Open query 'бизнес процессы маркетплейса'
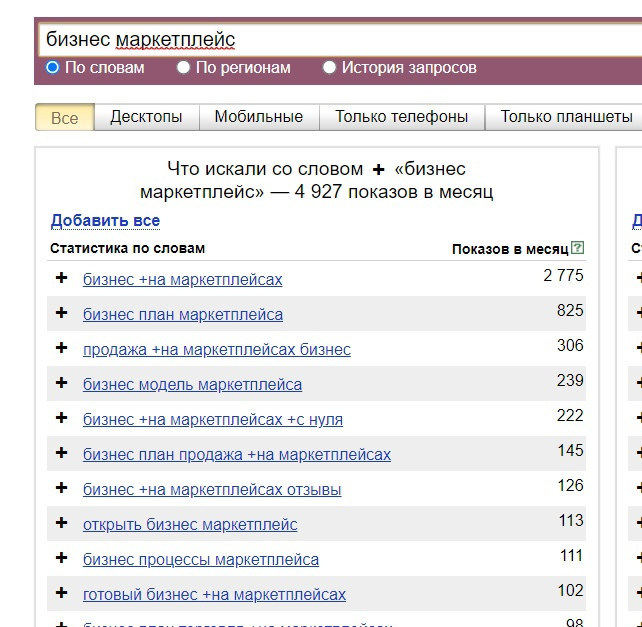 pyautogui.click(x=201, y=560)
